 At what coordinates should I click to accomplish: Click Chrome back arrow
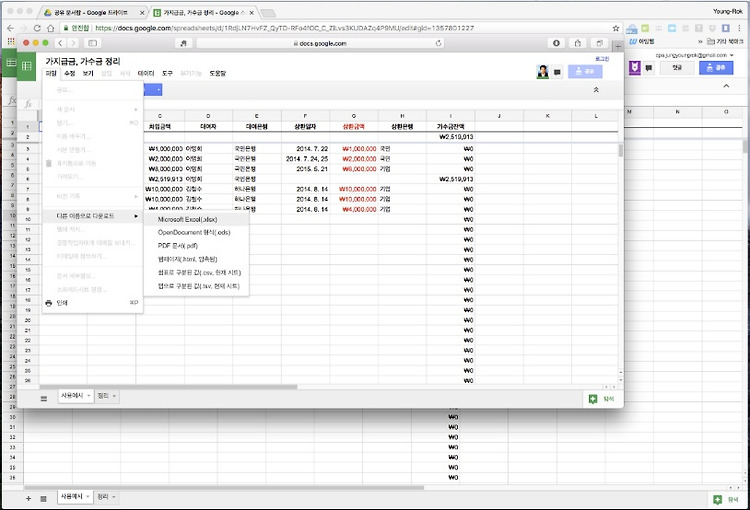pyautogui.click(x=11, y=28)
